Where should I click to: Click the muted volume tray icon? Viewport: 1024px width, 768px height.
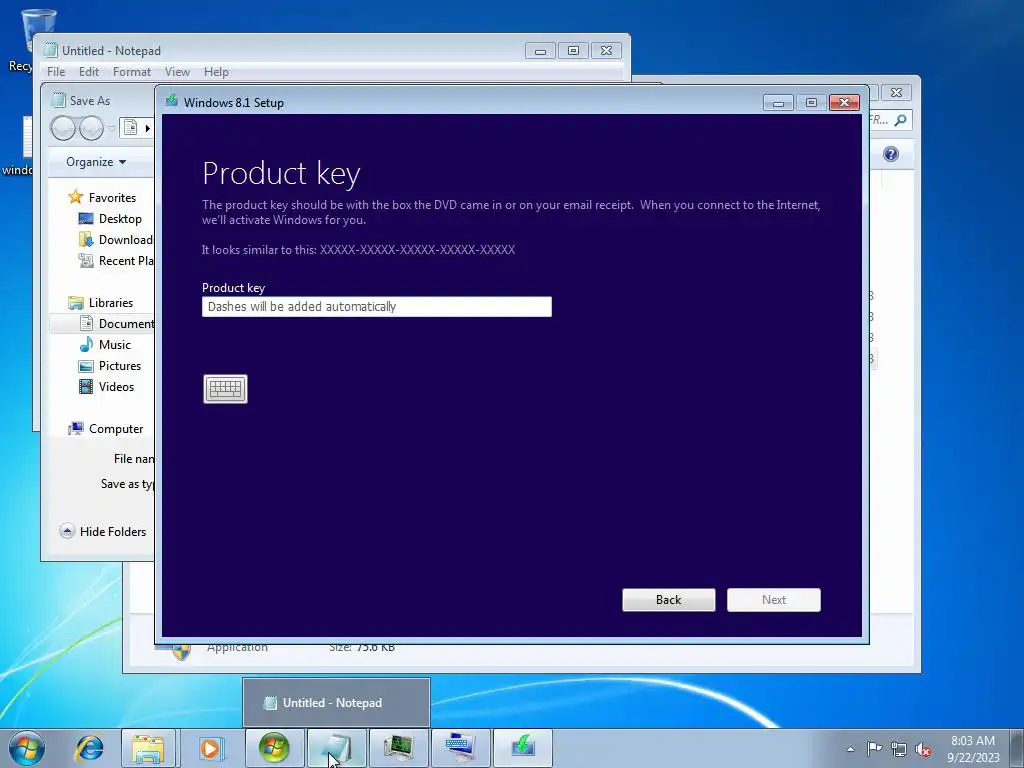(x=923, y=749)
